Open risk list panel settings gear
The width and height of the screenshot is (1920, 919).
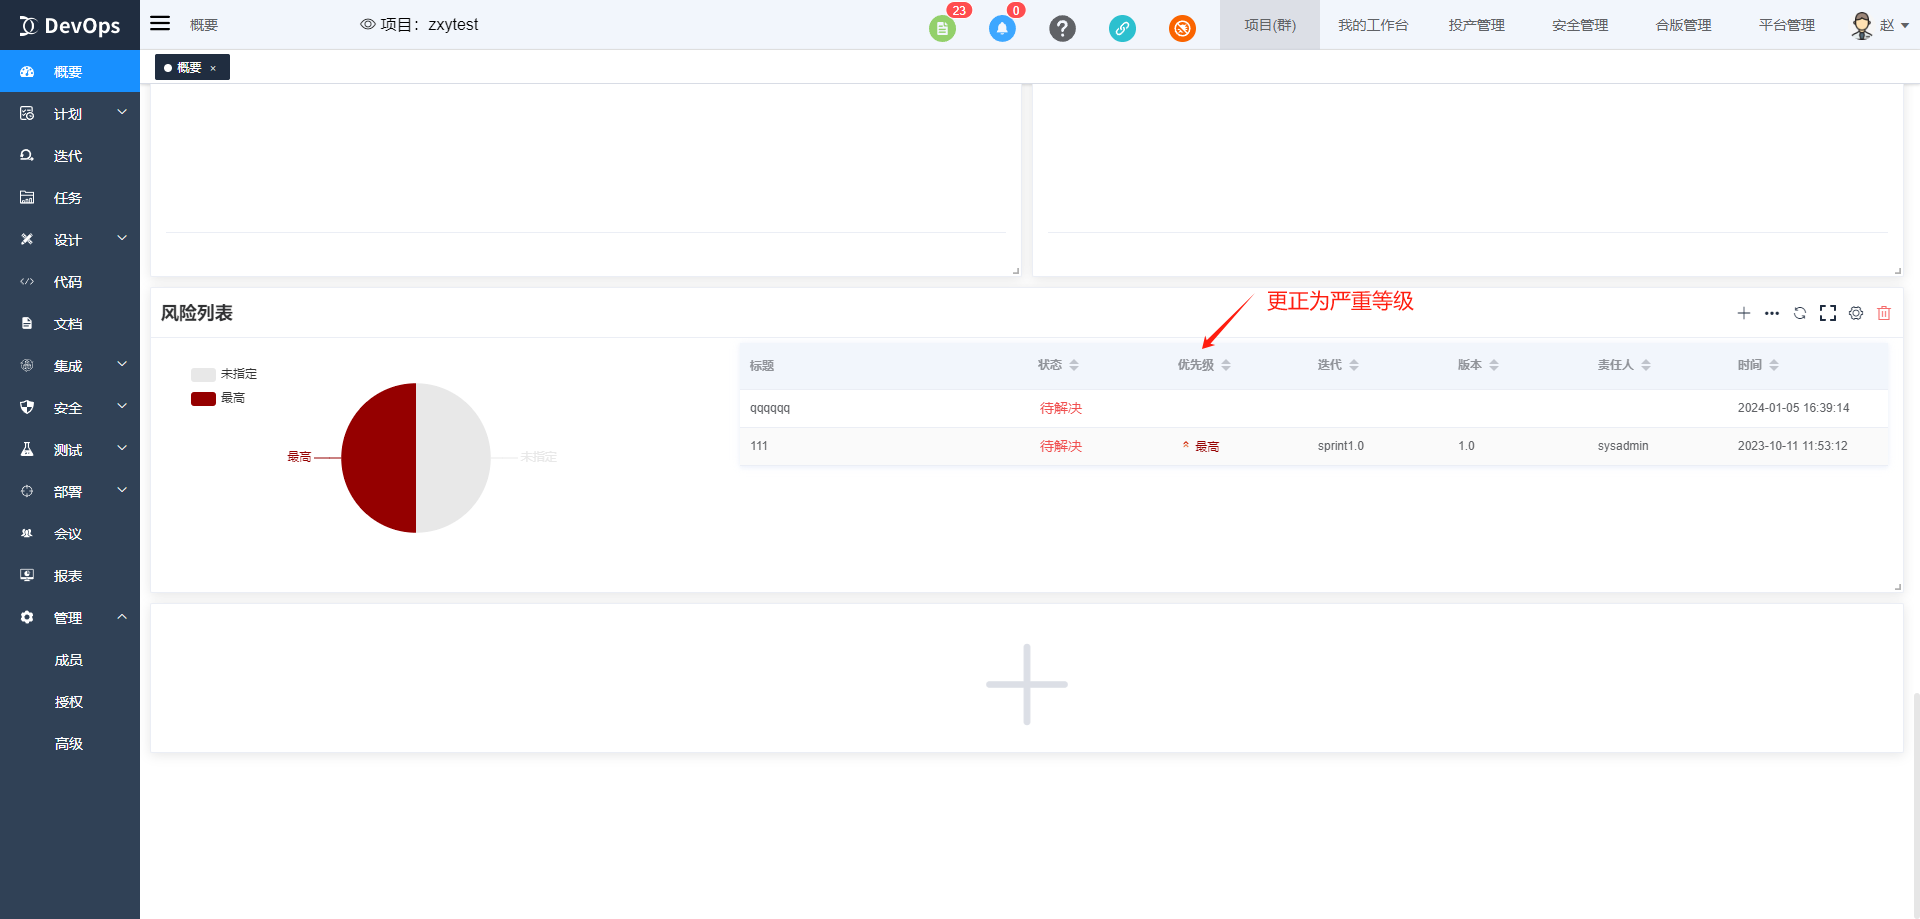(1856, 313)
